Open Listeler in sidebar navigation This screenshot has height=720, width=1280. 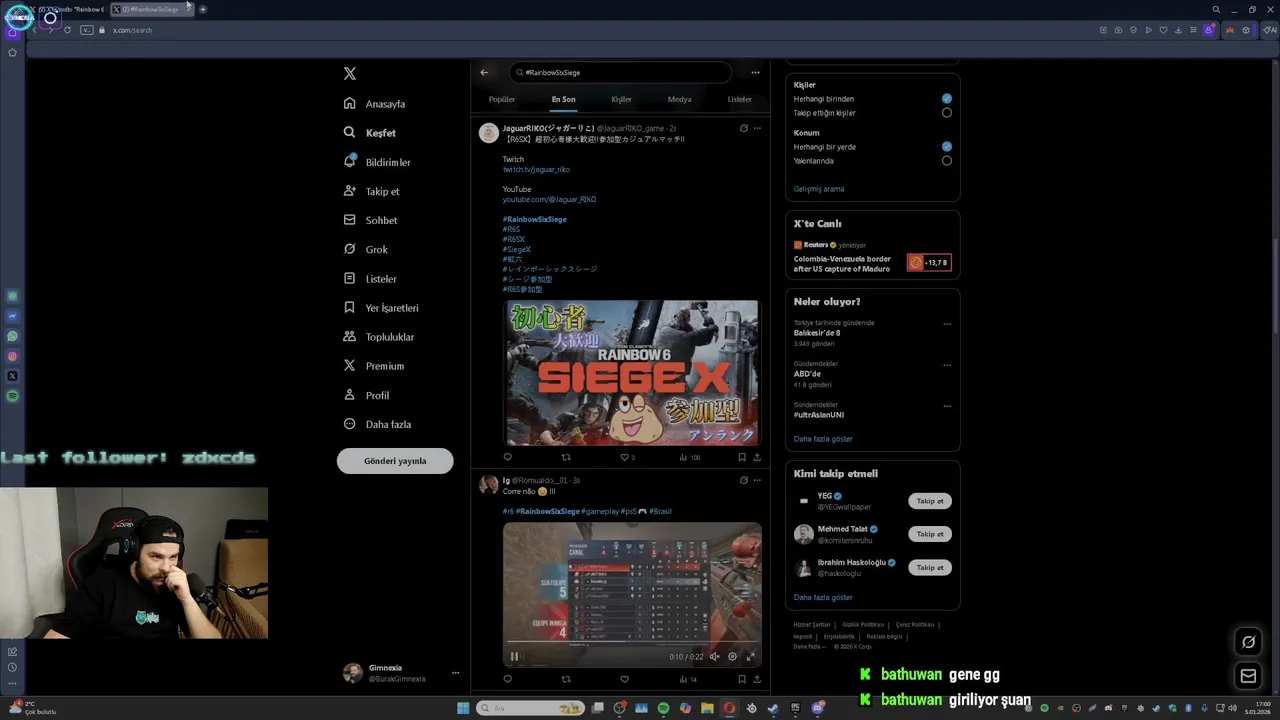click(x=370, y=279)
